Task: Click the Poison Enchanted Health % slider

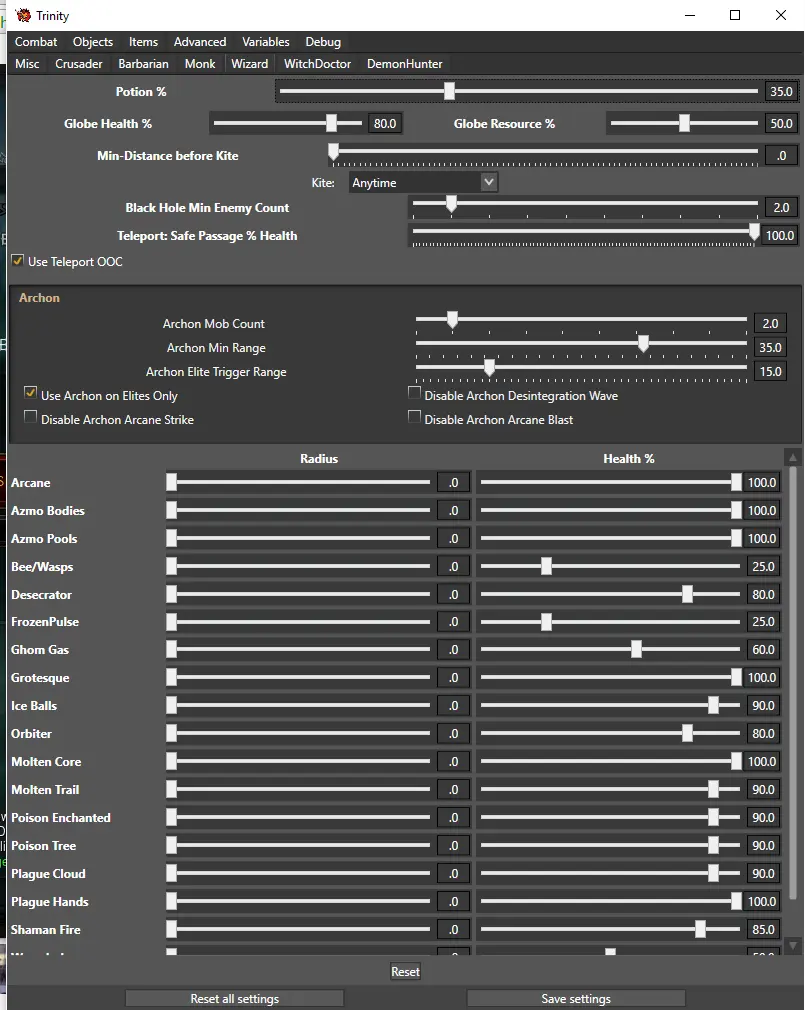Action: [x=610, y=817]
